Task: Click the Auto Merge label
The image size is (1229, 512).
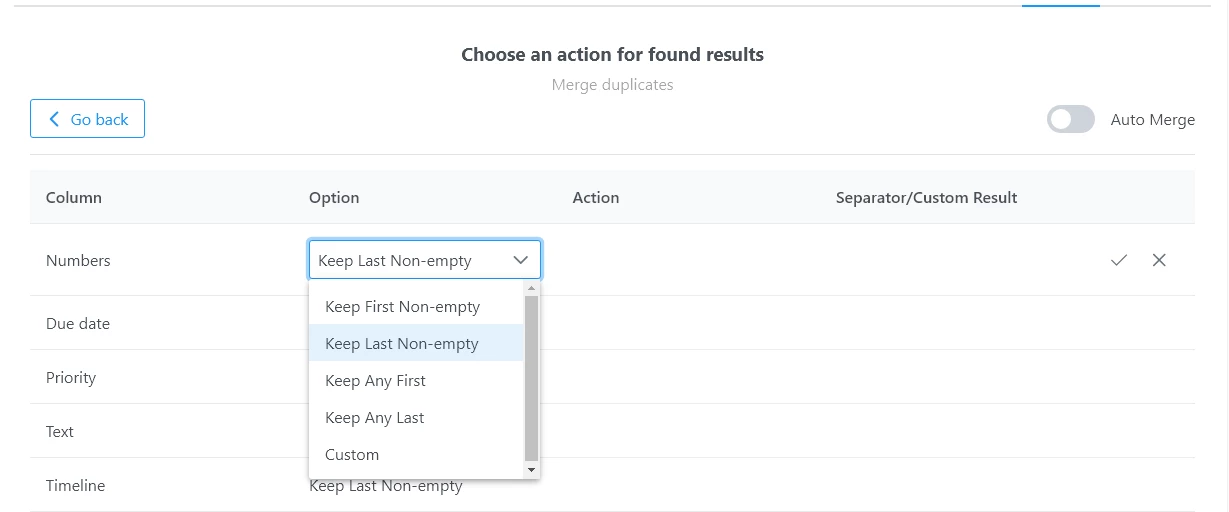Action: [x=1153, y=120]
